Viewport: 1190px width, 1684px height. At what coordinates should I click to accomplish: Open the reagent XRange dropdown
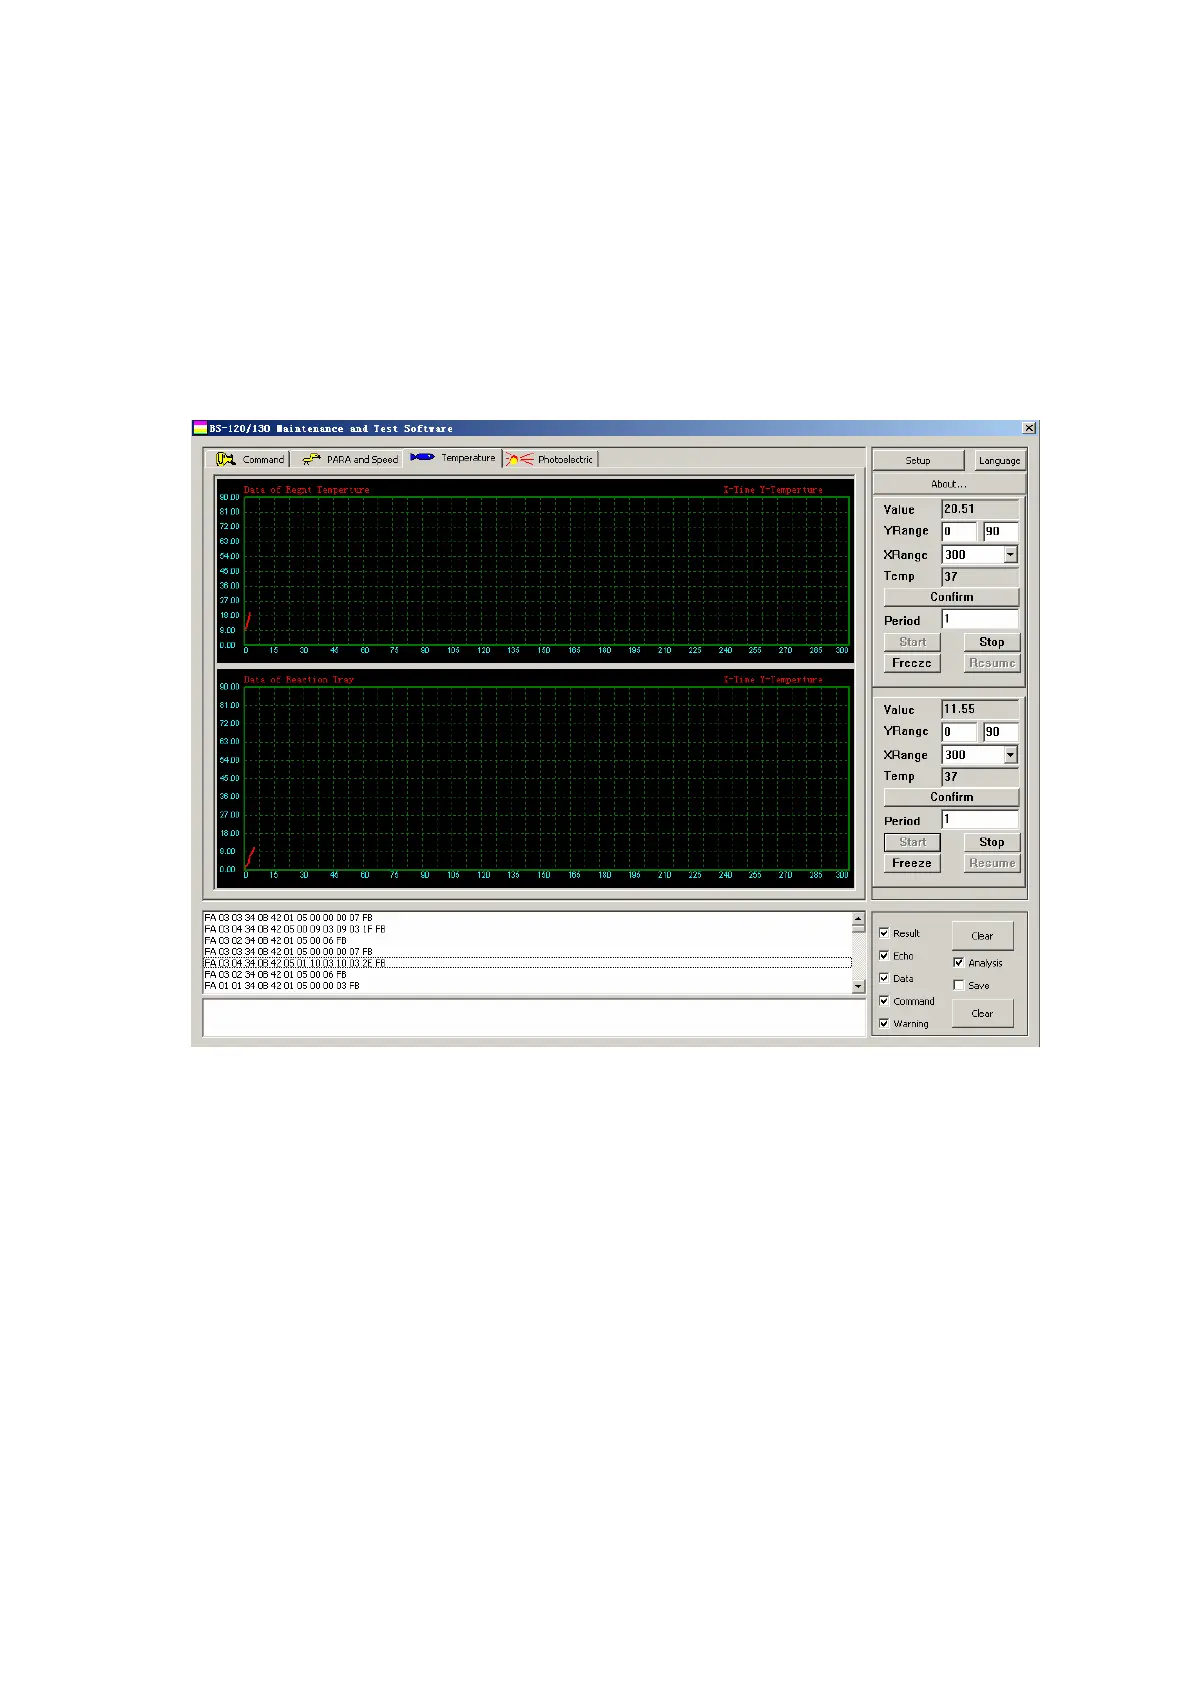coord(1010,555)
